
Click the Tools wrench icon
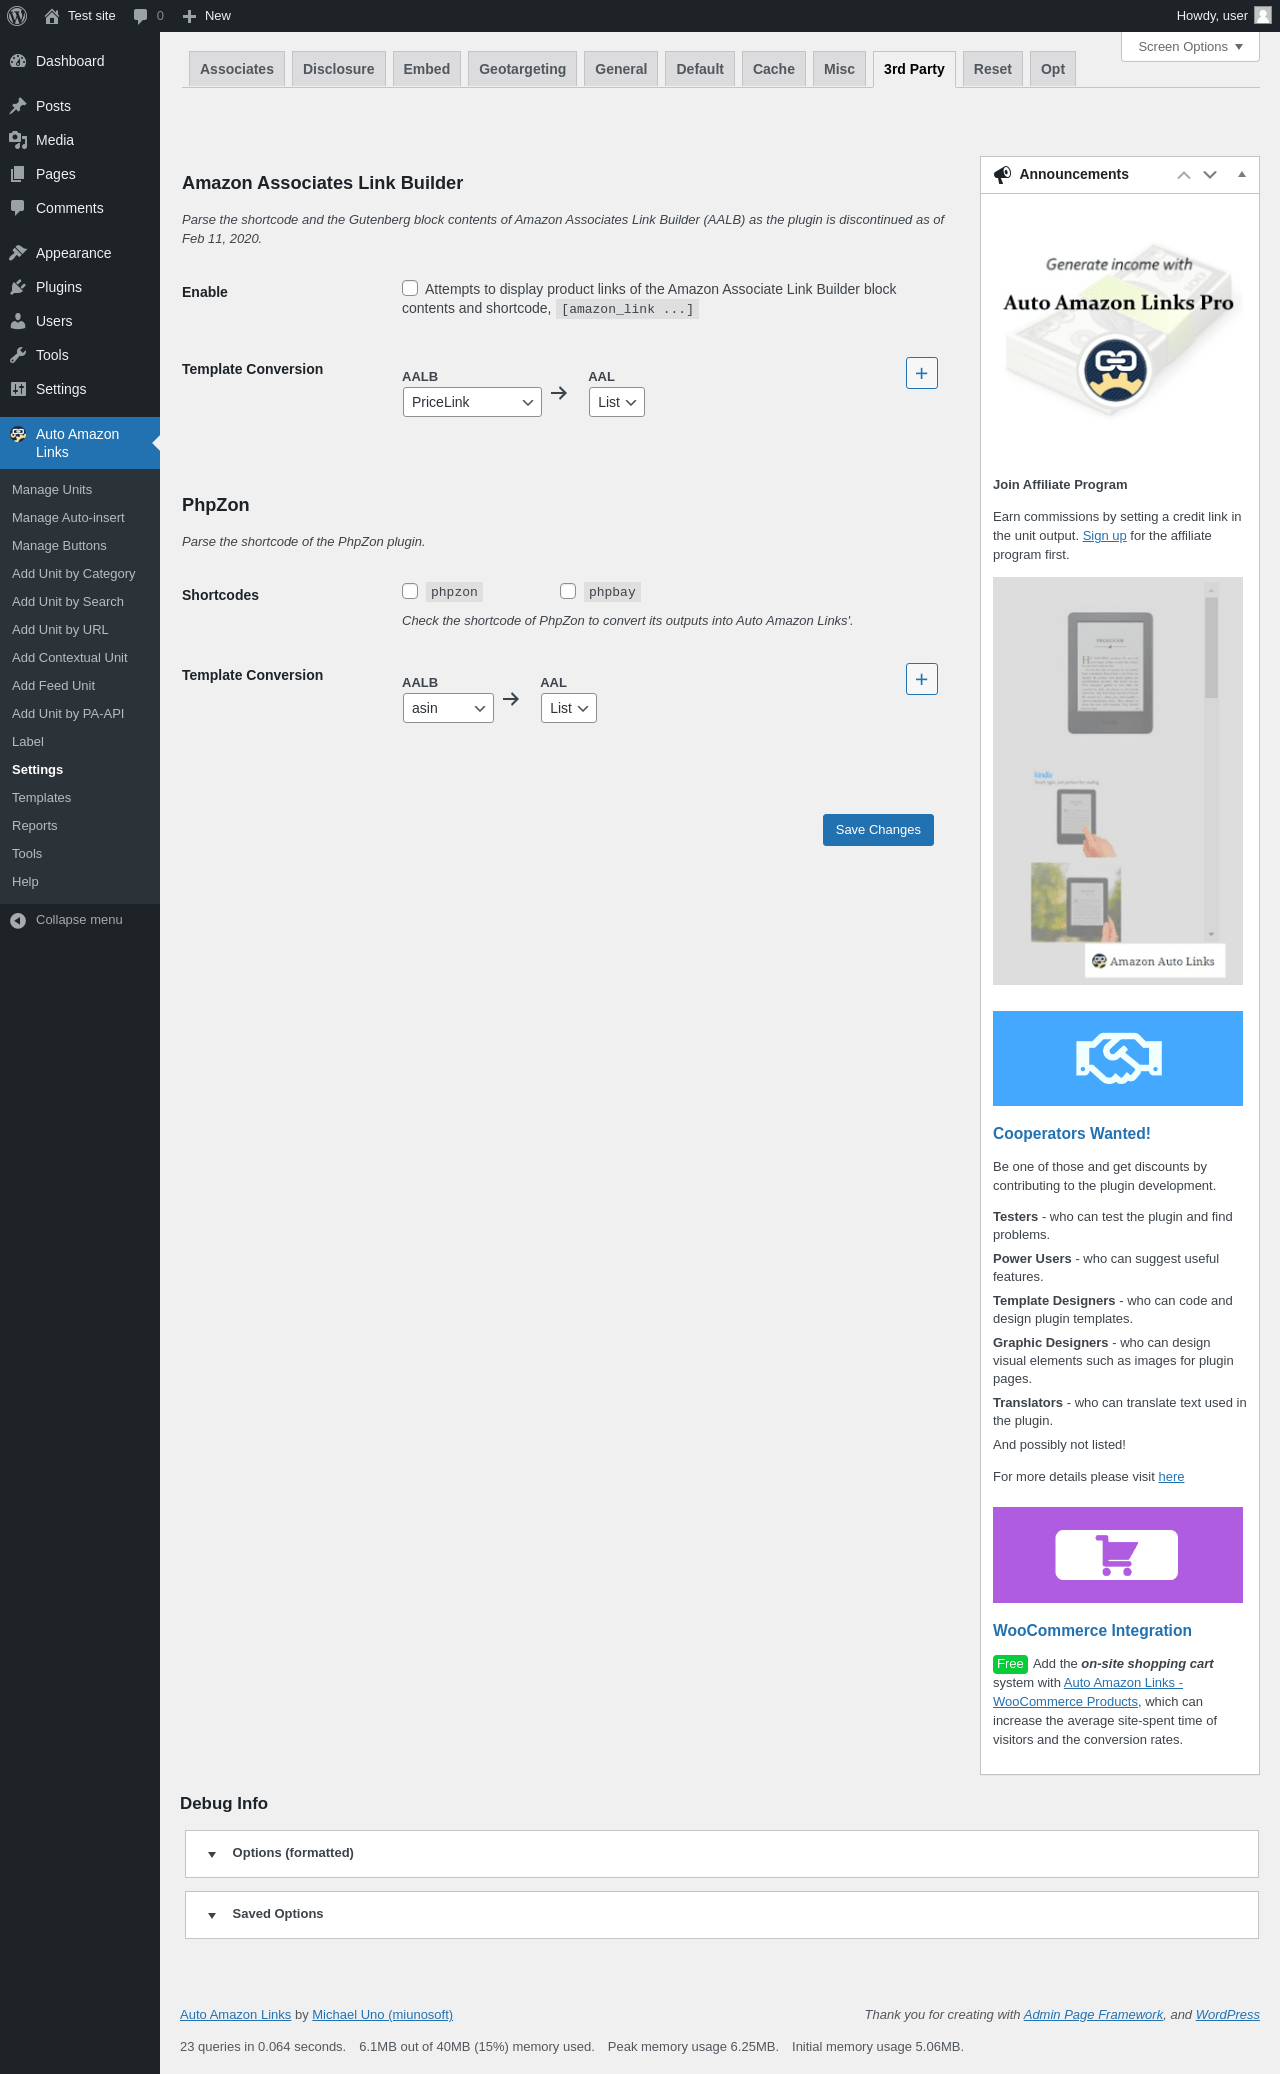(x=18, y=355)
